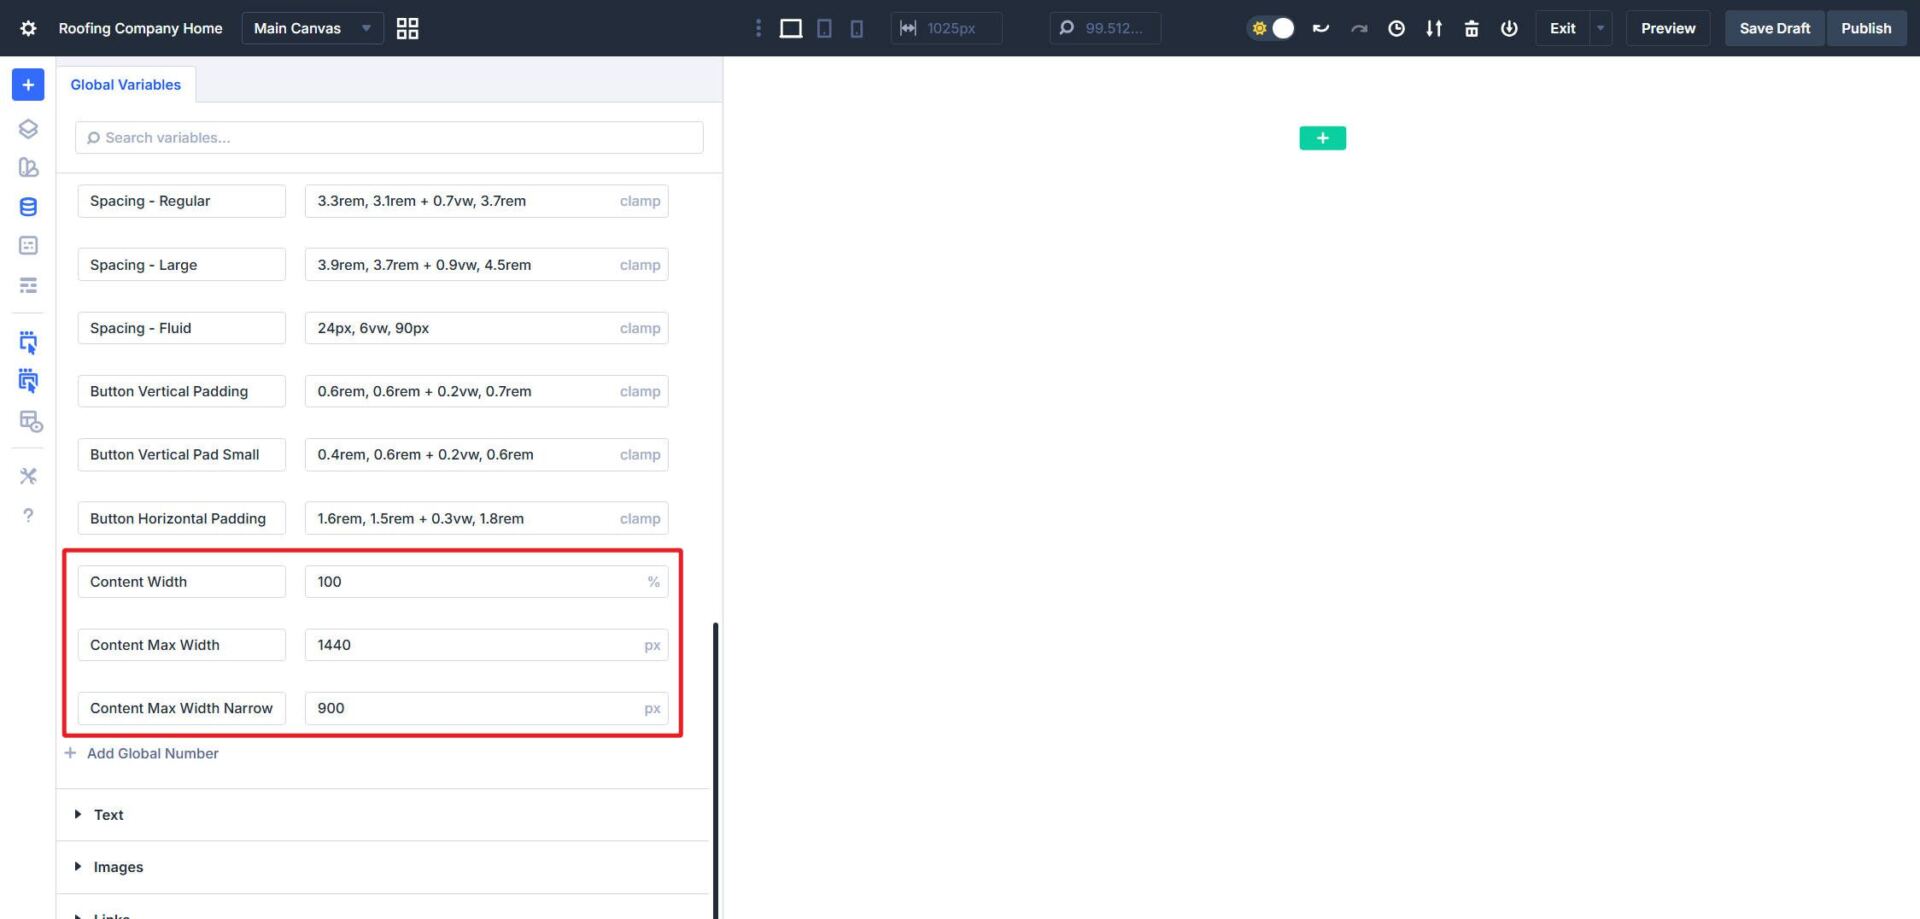The height and width of the screenshot is (919, 1920).
Task: Select the Global Variables database icon
Action: 28,206
